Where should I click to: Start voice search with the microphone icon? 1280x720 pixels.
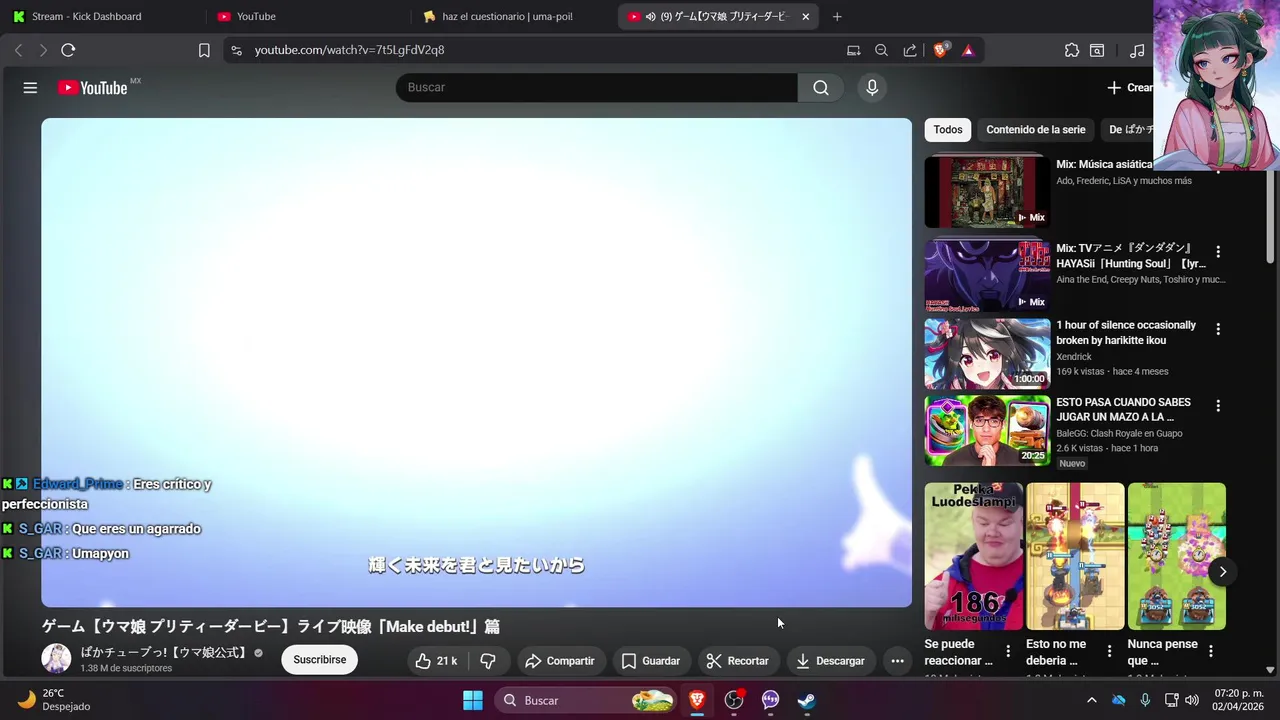point(872,88)
